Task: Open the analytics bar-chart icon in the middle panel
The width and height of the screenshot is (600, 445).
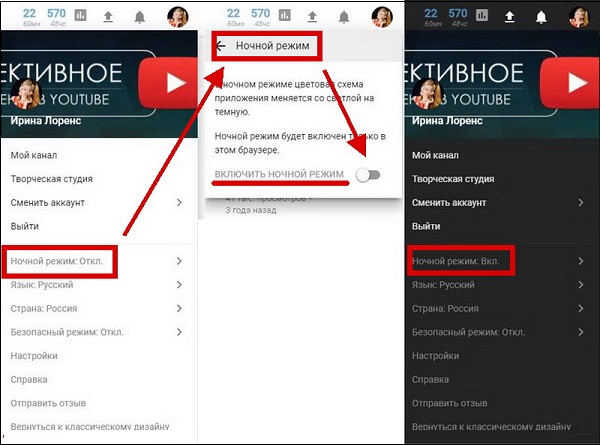Action: click(285, 15)
